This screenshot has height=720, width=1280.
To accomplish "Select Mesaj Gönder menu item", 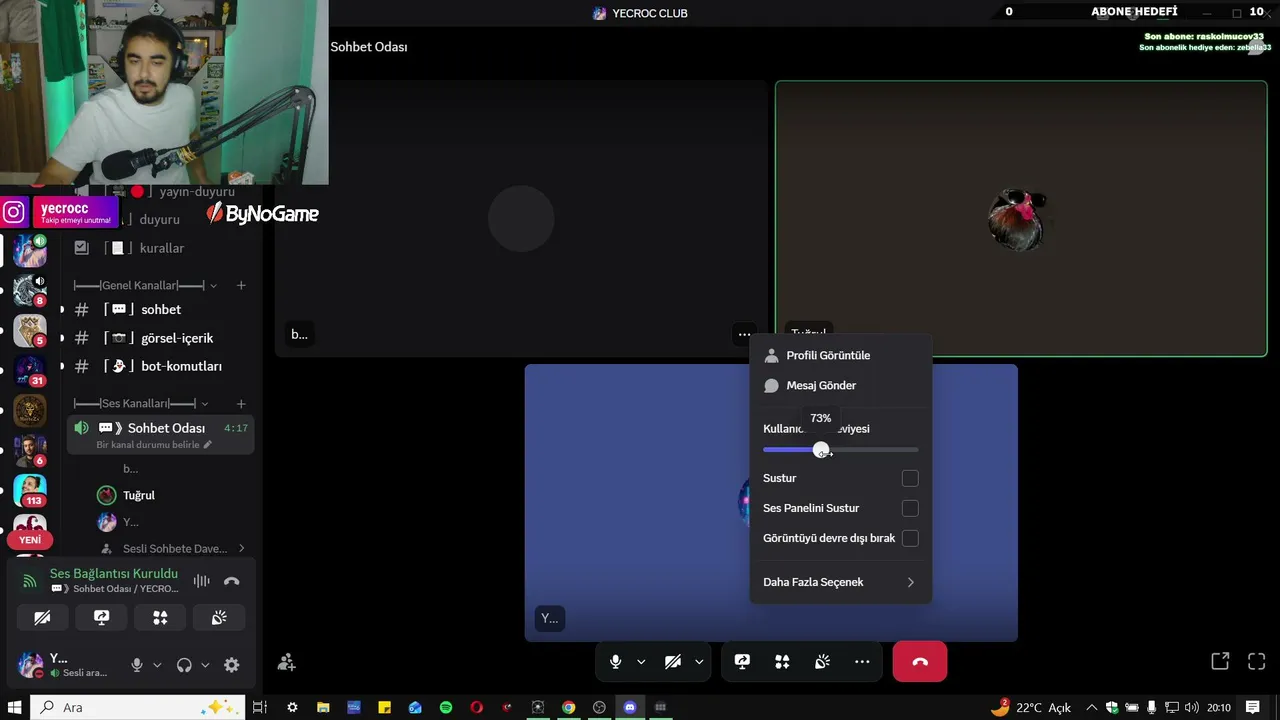I will click(840, 385).
